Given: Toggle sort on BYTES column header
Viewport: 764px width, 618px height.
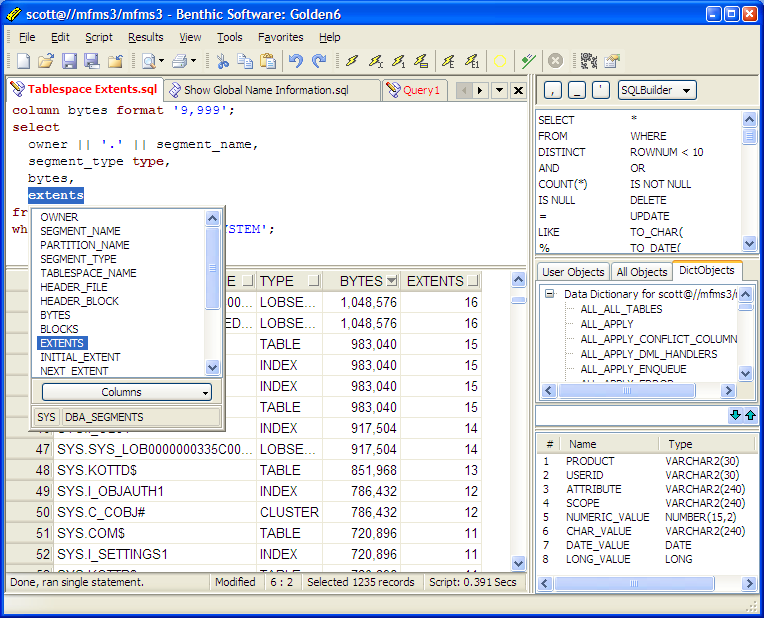Looking at the screenshot, I should (x=362, y=281).
